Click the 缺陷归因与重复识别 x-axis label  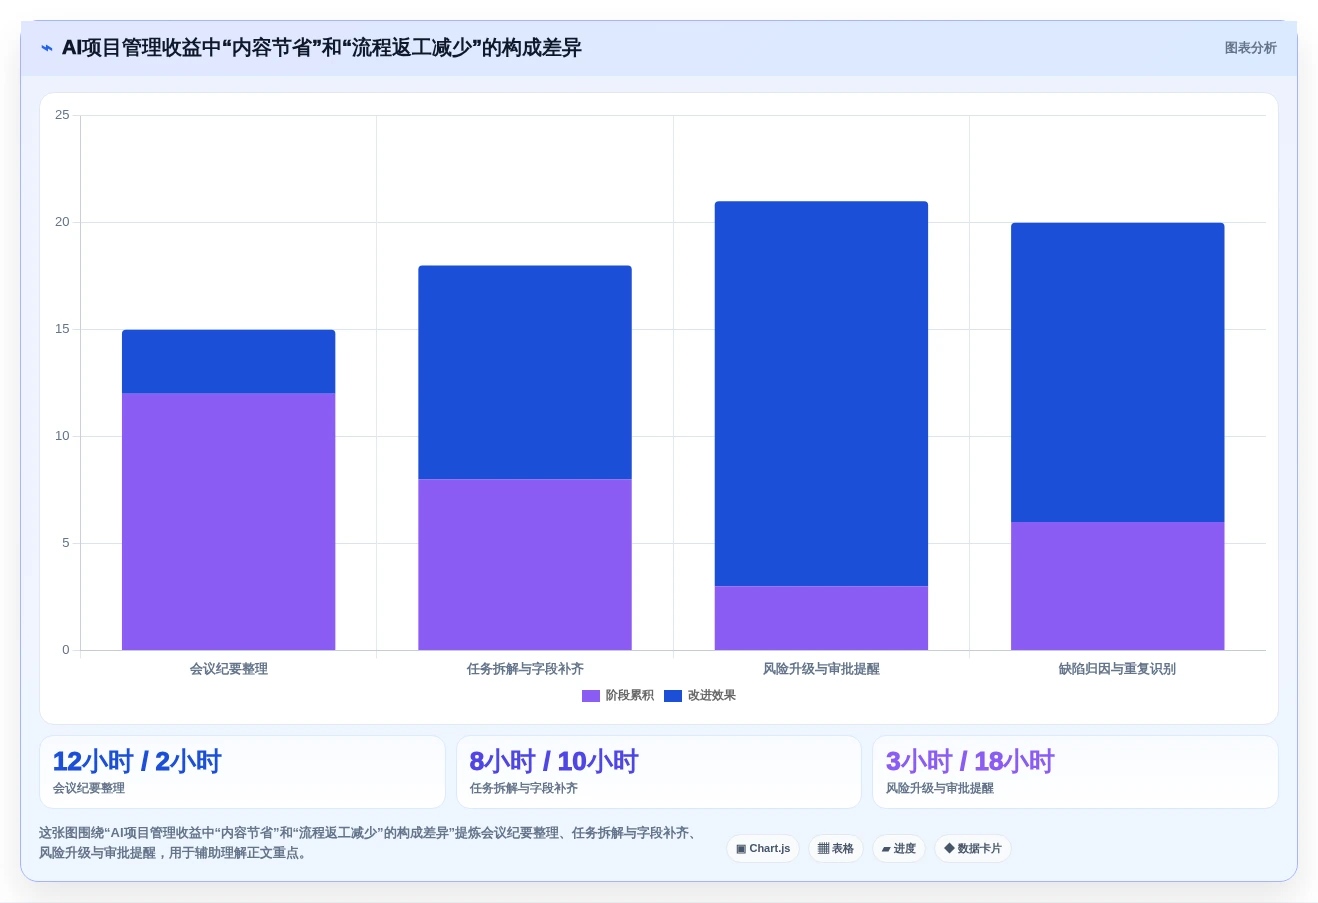(1118, 669)
